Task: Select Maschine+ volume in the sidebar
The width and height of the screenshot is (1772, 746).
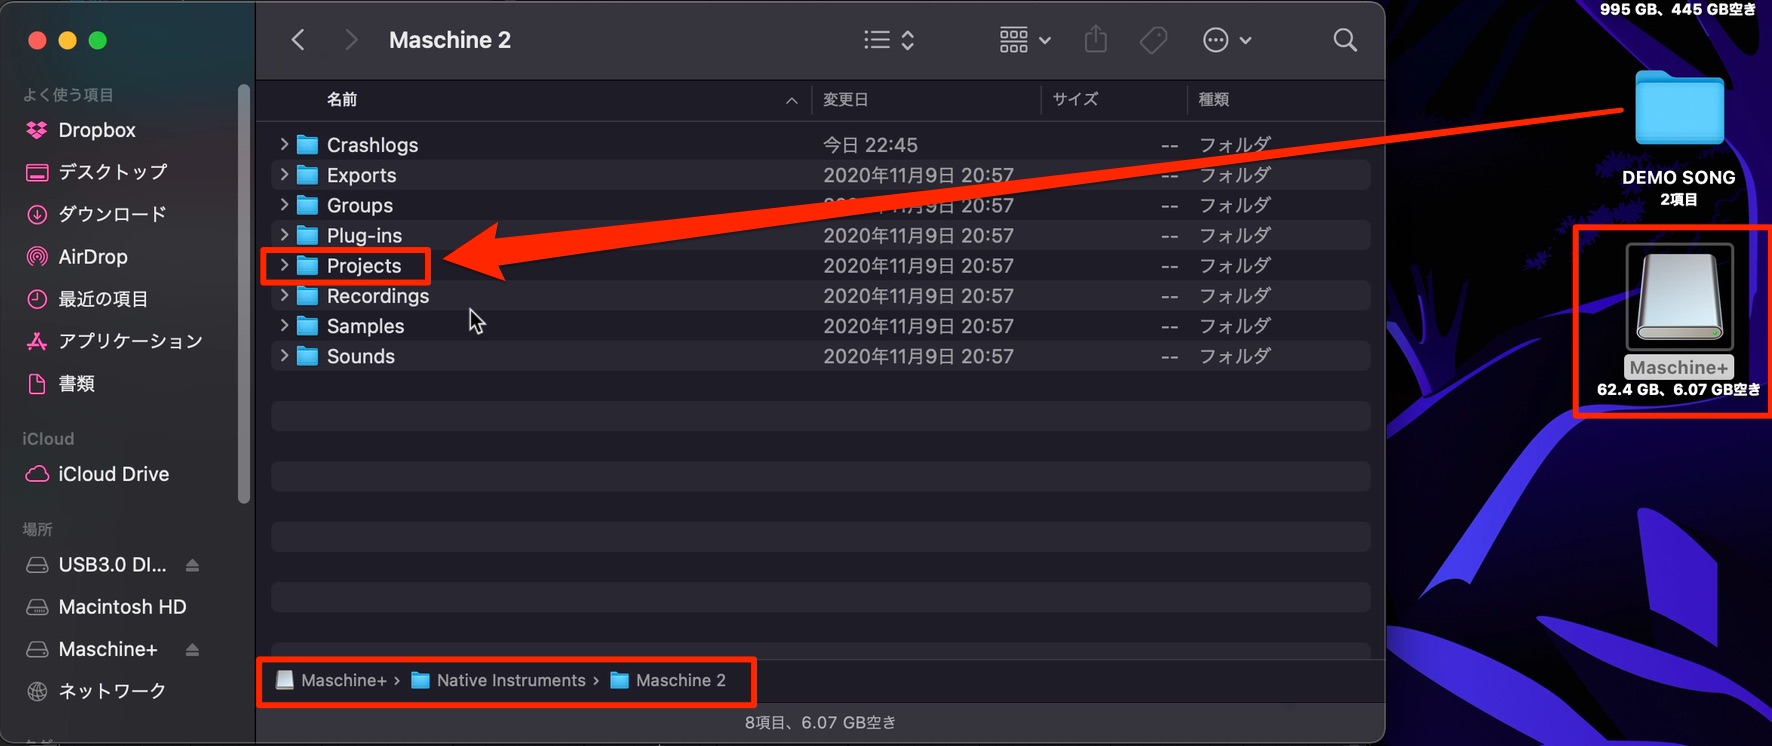Action: (x=92, y=649)
